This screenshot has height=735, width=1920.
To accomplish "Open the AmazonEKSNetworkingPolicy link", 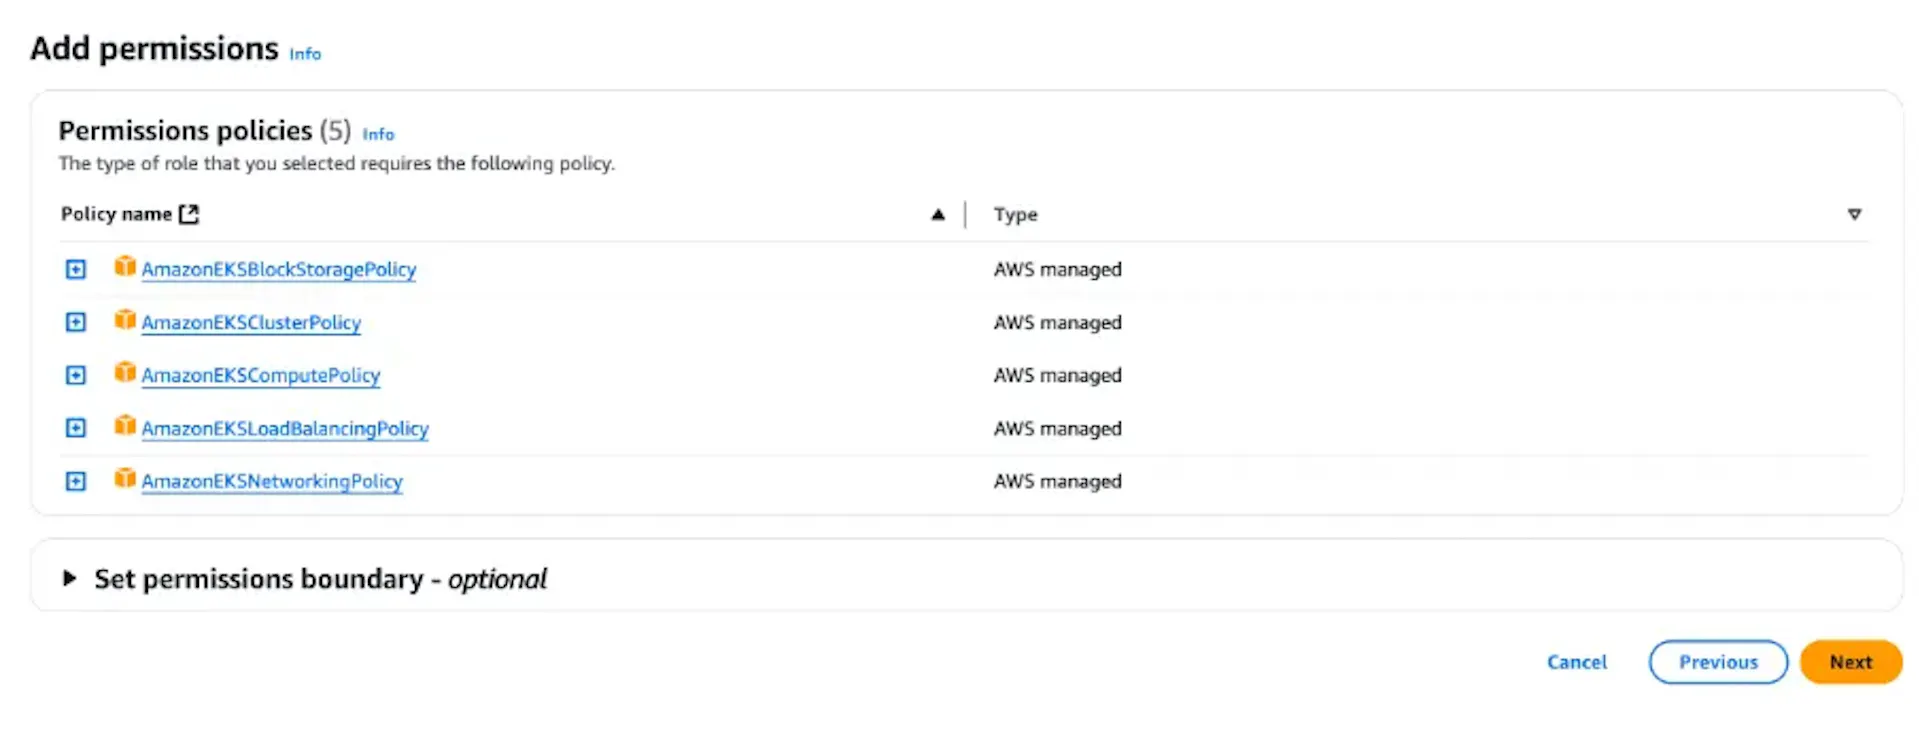I will [x=272, y=481].
